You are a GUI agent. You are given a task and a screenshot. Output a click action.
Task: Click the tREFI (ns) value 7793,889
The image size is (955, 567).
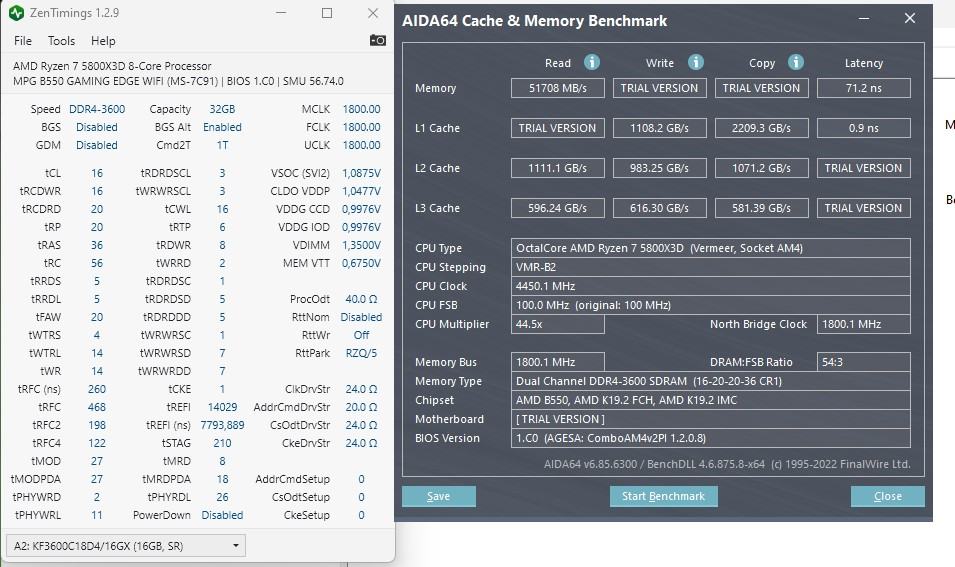222,425
